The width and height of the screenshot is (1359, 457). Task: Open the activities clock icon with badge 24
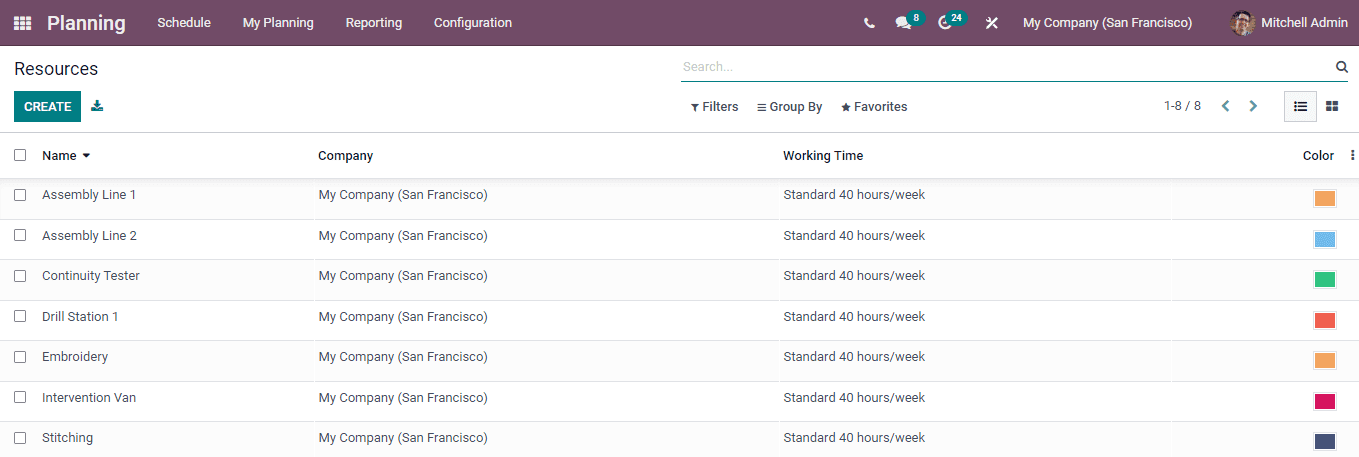click(945, 23)
